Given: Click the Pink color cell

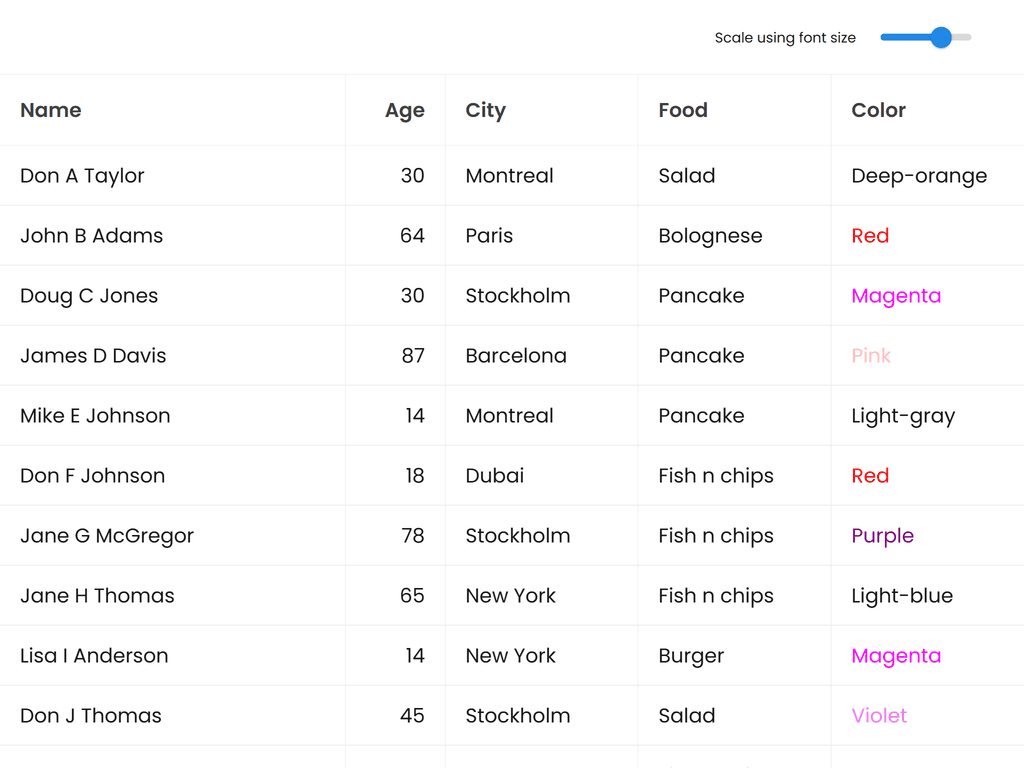Looking at the screenshot, I should (x=871, y=356).
